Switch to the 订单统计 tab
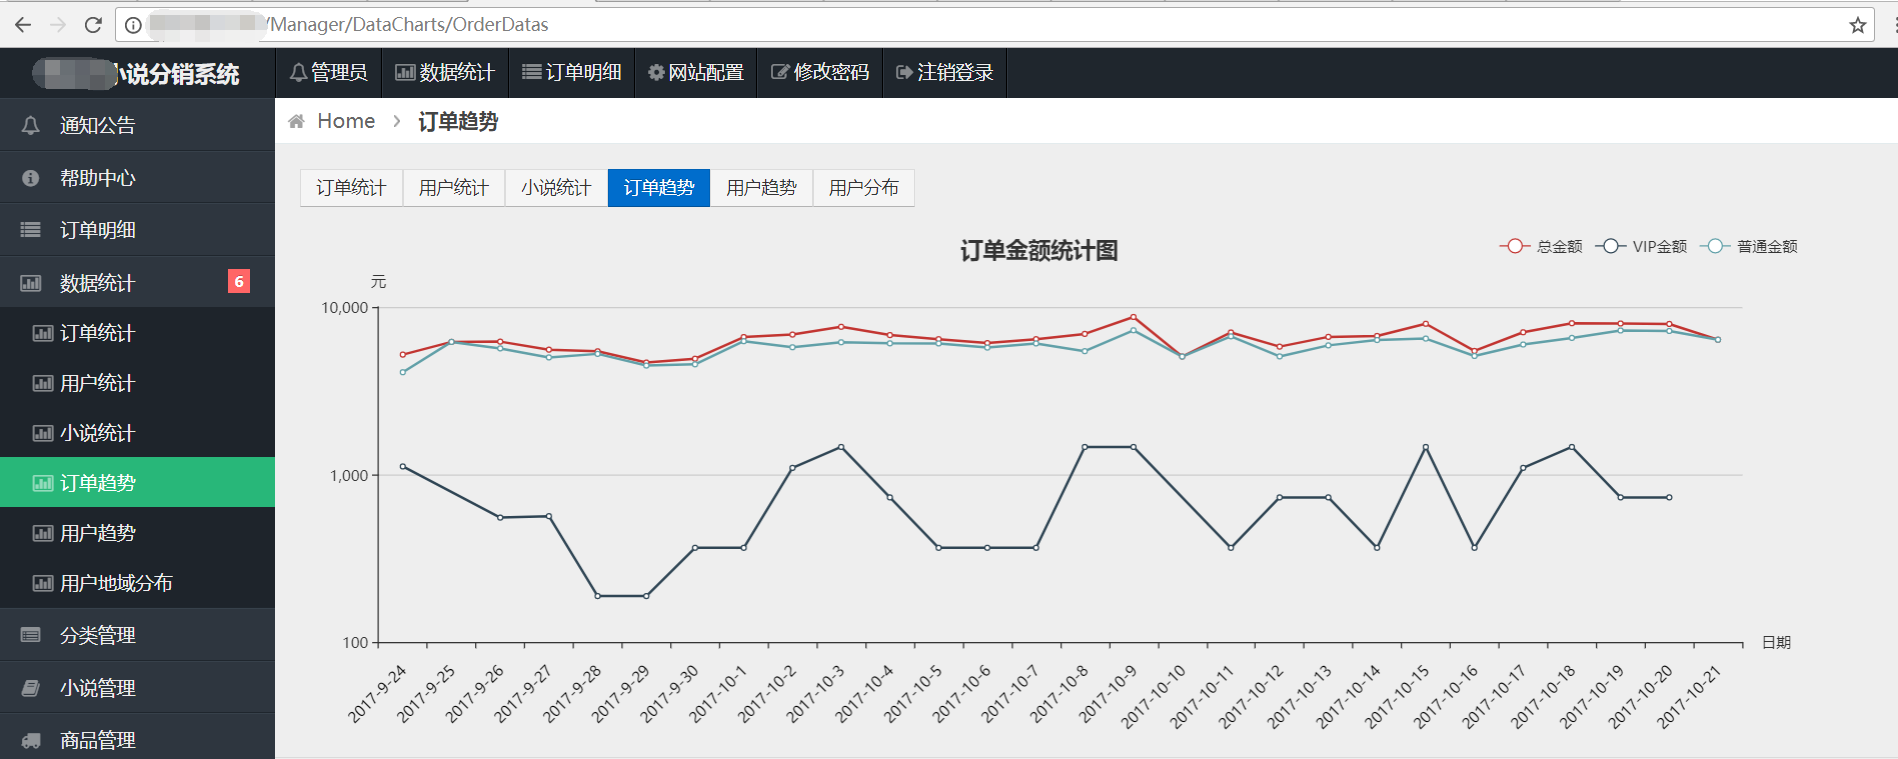The height and width of the screenshot is (759, 1898). 351,188
